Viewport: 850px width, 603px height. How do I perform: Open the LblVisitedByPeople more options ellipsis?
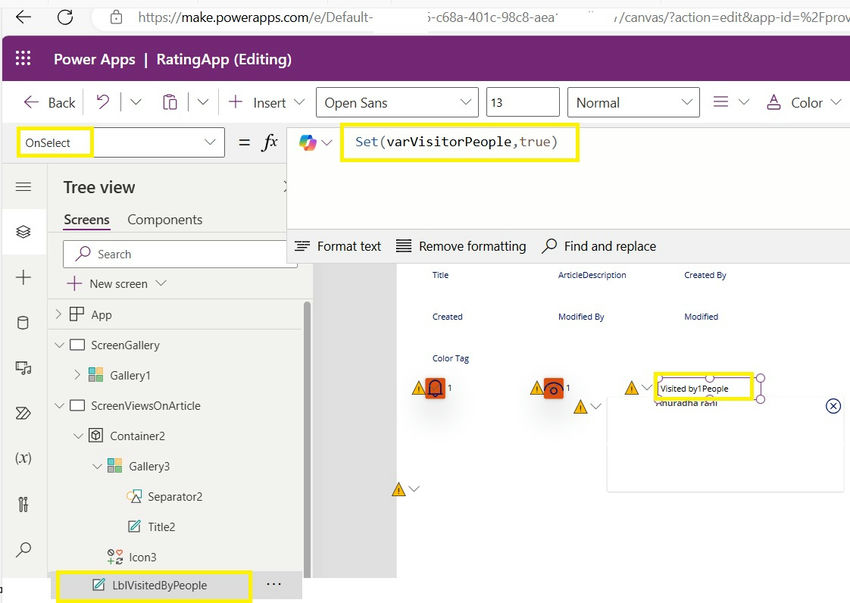[x=274, y=585]
